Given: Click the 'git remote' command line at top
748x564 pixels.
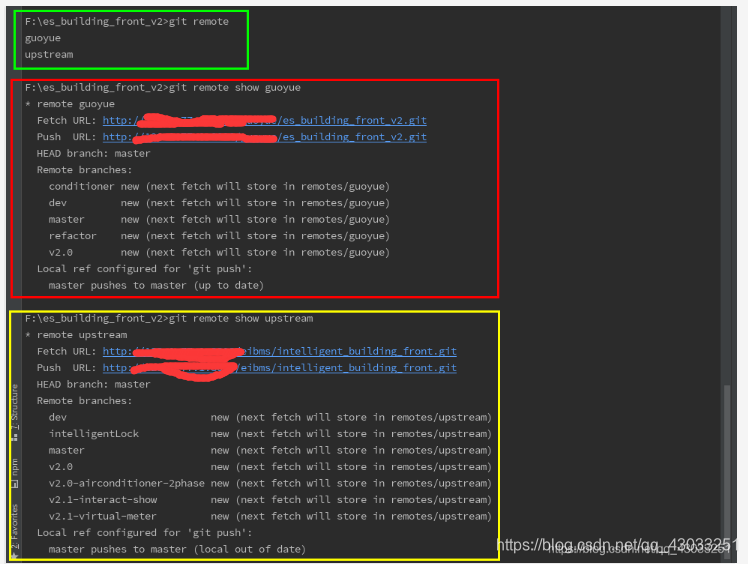Looking at the screenshot, I should (127, 21).
